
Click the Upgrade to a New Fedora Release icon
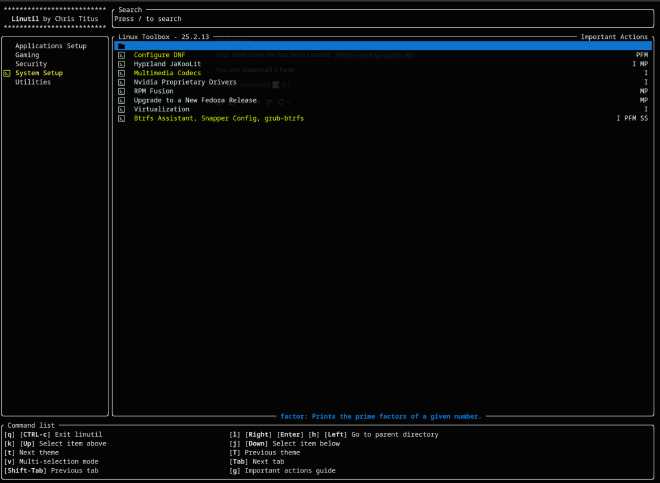121,100
